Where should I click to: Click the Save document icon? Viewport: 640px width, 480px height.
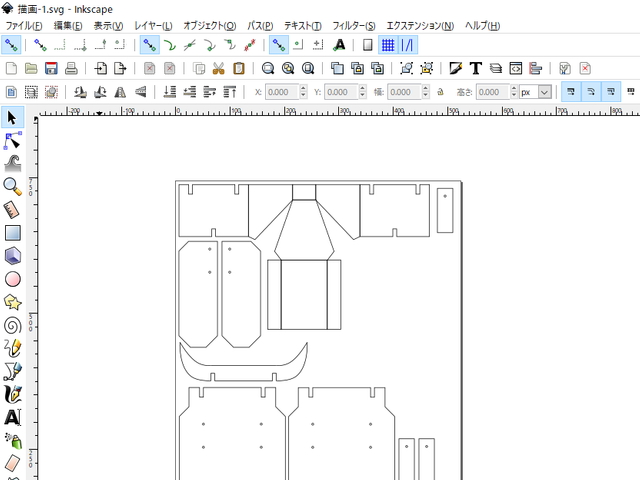tap(50, 68)
